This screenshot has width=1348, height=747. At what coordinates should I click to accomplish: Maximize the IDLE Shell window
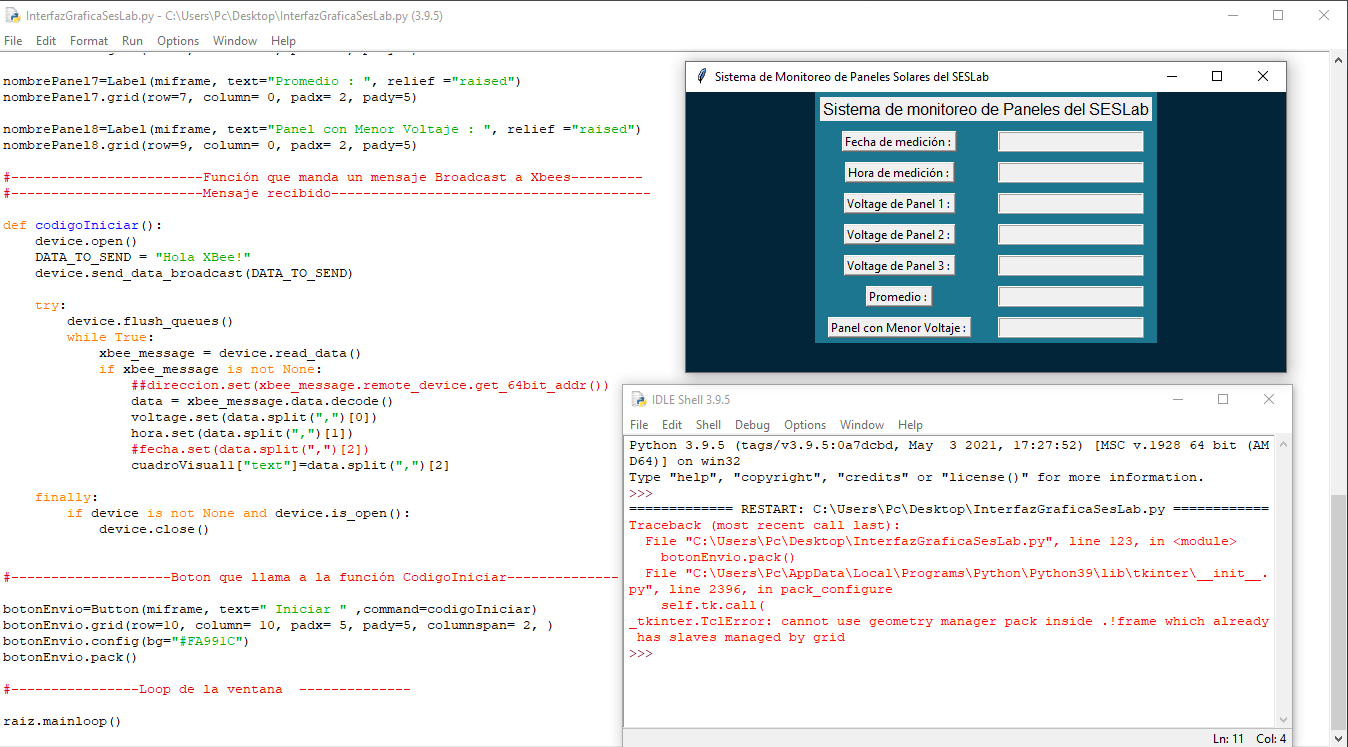(1222, 399)
